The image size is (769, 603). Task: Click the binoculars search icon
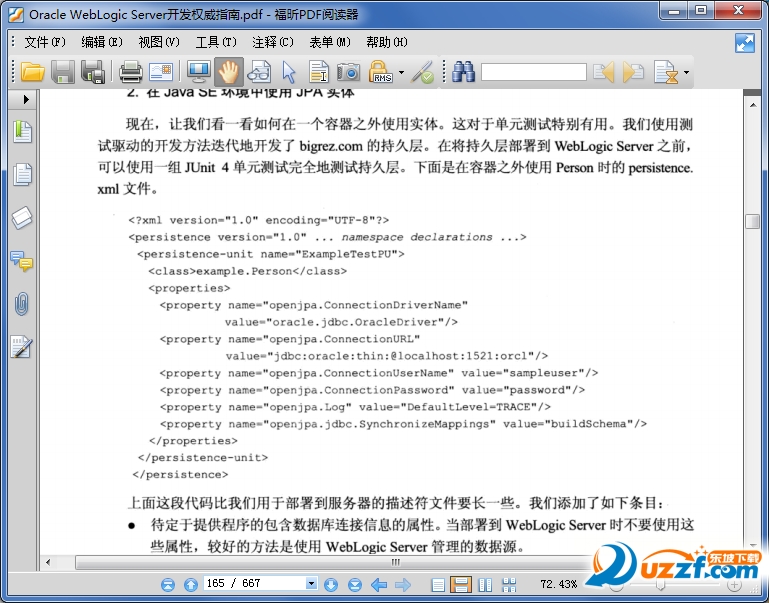pos(463,72)
